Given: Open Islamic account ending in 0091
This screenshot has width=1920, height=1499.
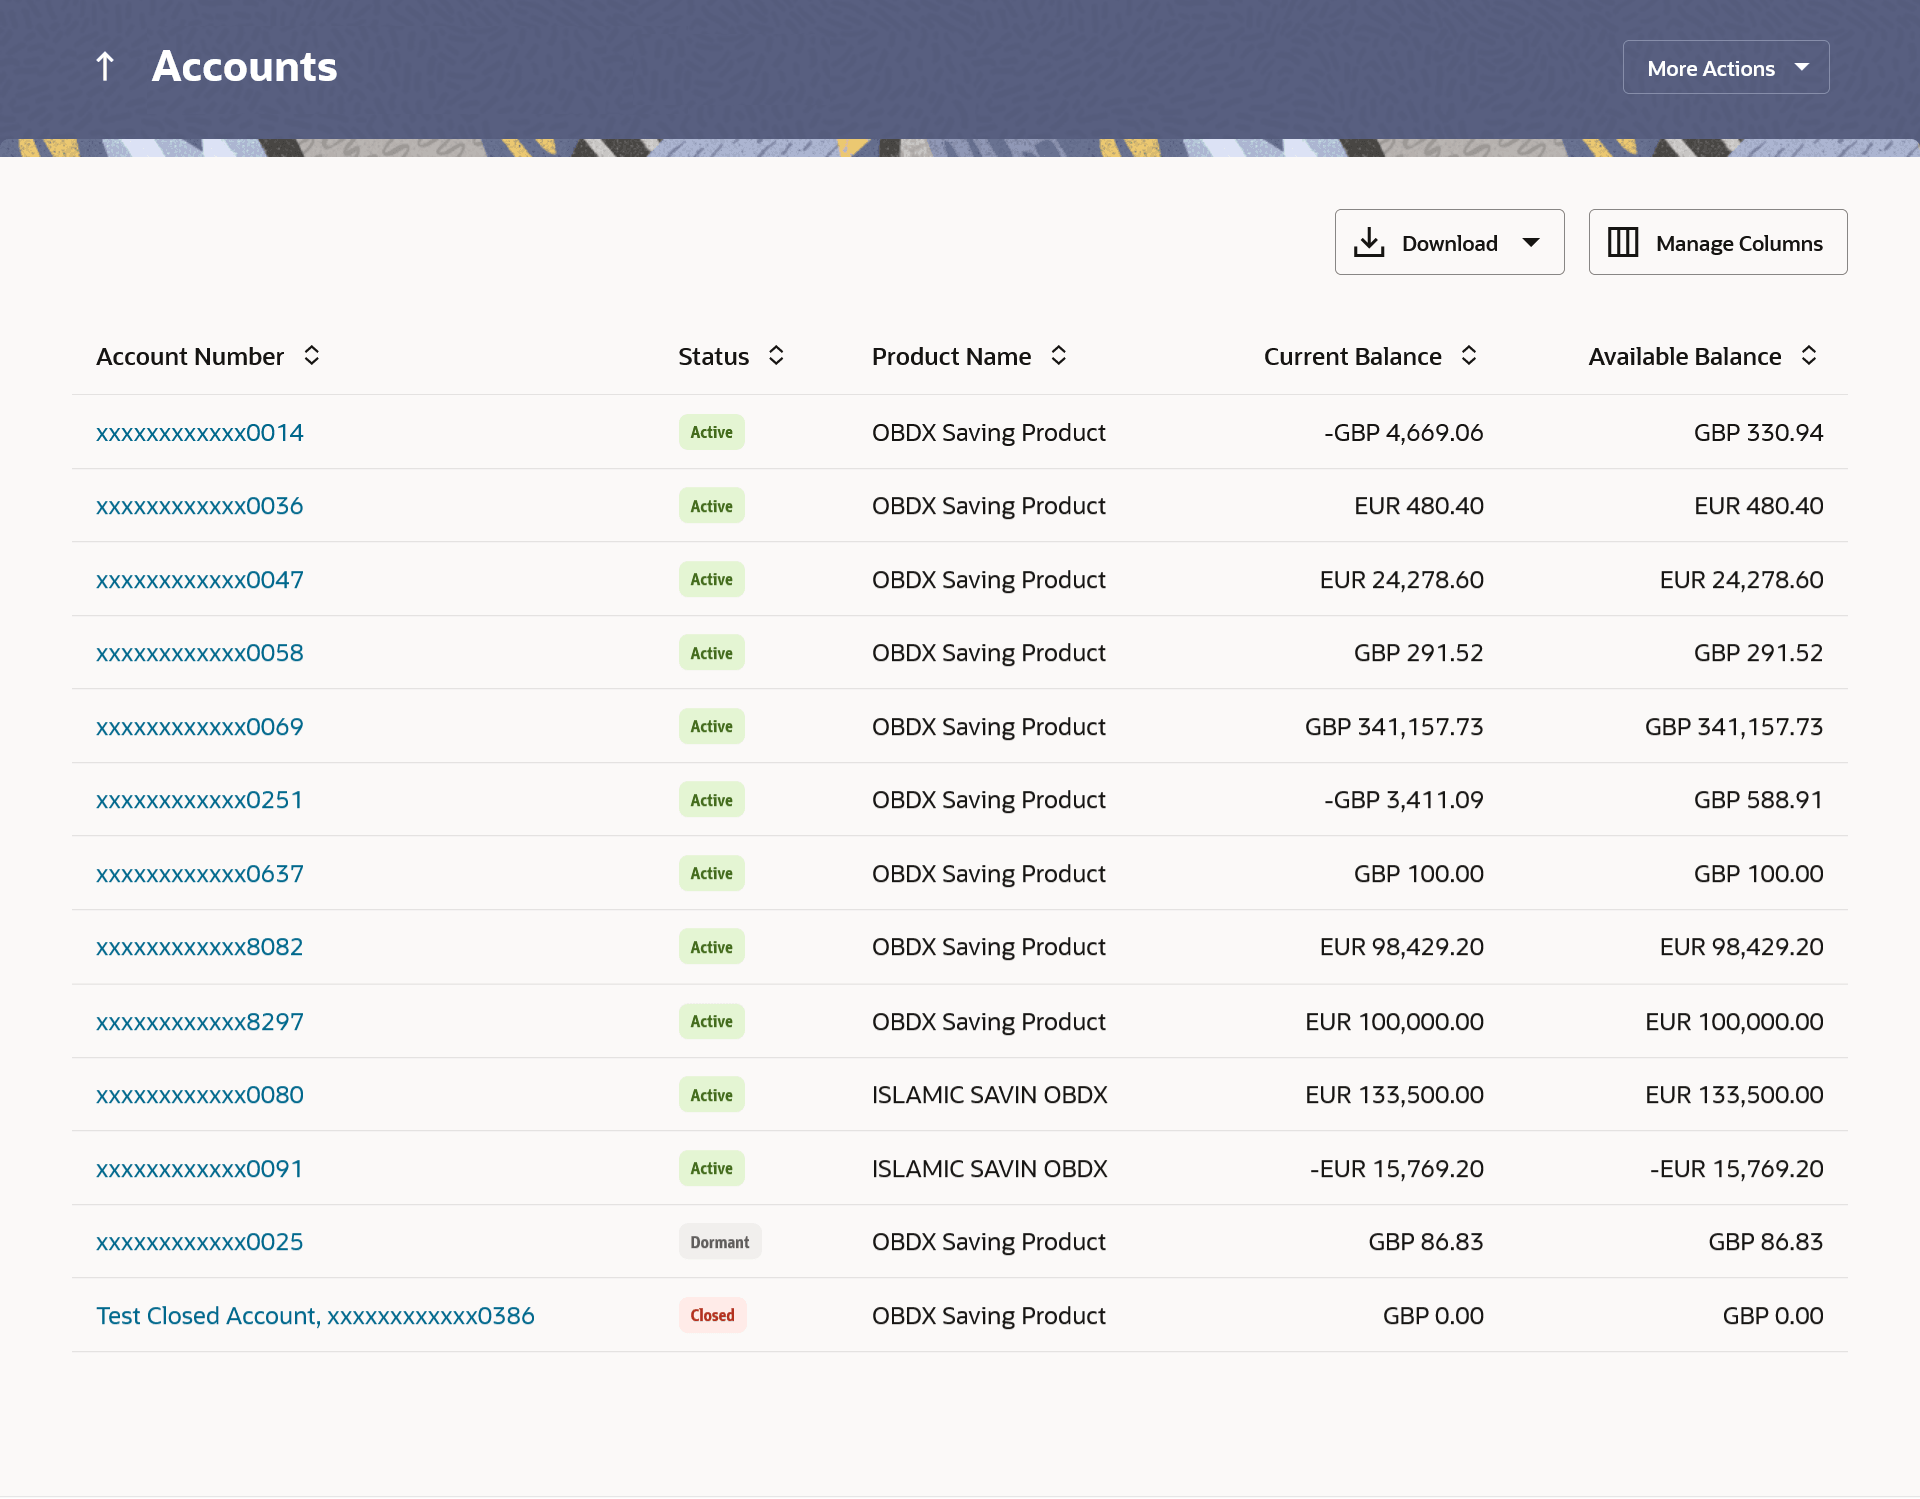Looking at the screenshot, I should tap(200, 1169).
